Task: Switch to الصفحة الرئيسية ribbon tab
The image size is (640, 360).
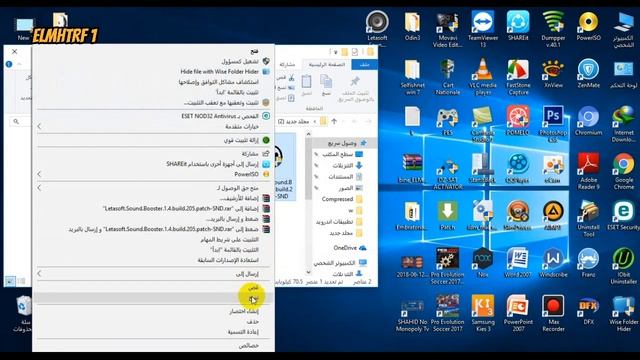Action: point(327,64)
